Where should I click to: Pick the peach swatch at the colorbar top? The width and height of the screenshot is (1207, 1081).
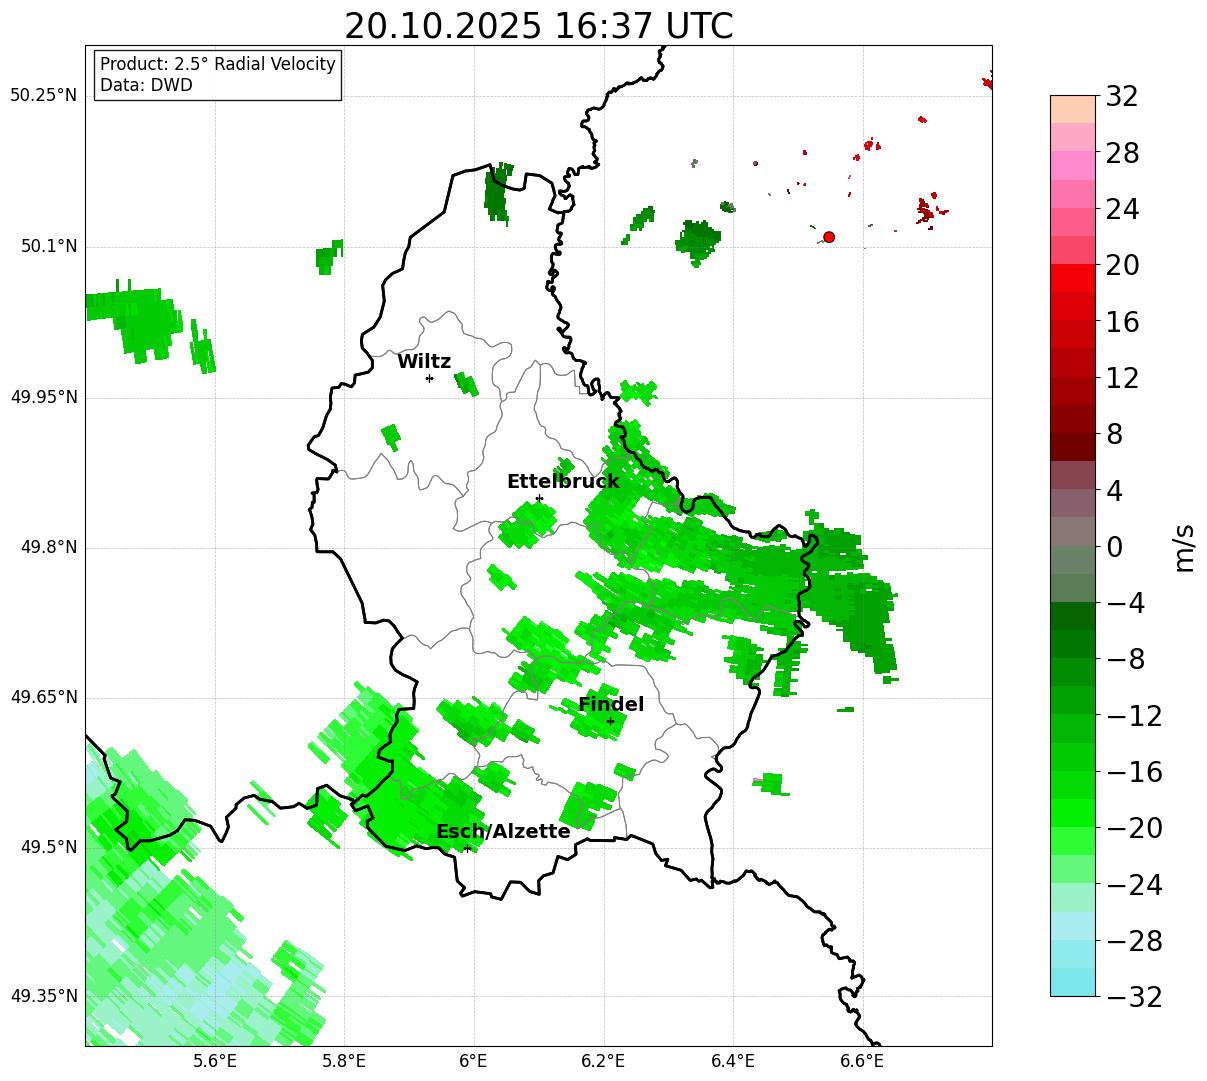[x=1073, y=109]
